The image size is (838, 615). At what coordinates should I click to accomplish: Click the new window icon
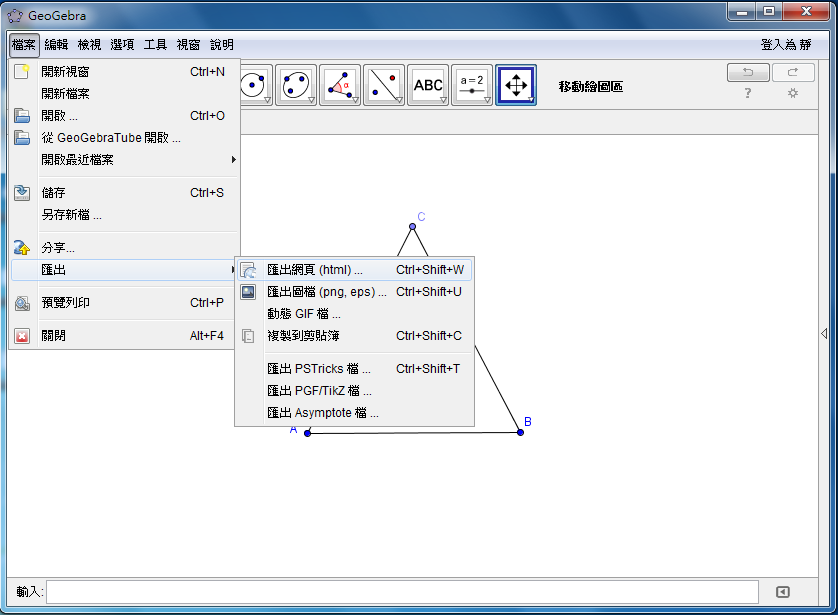click(22, 72)
